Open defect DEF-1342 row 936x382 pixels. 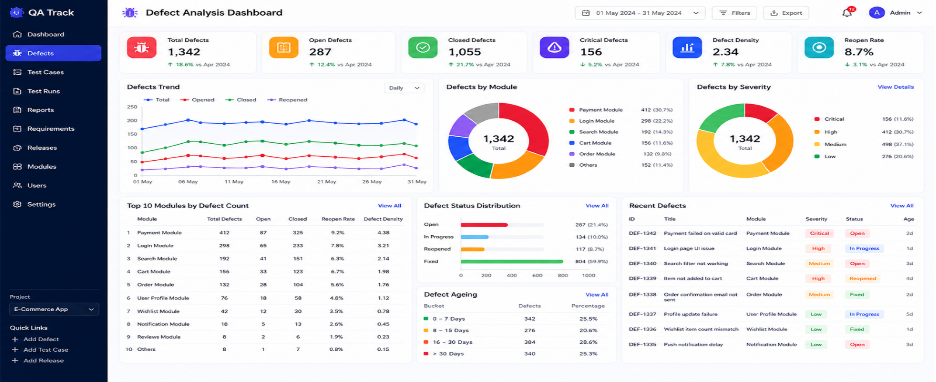[x=771, y=233]
